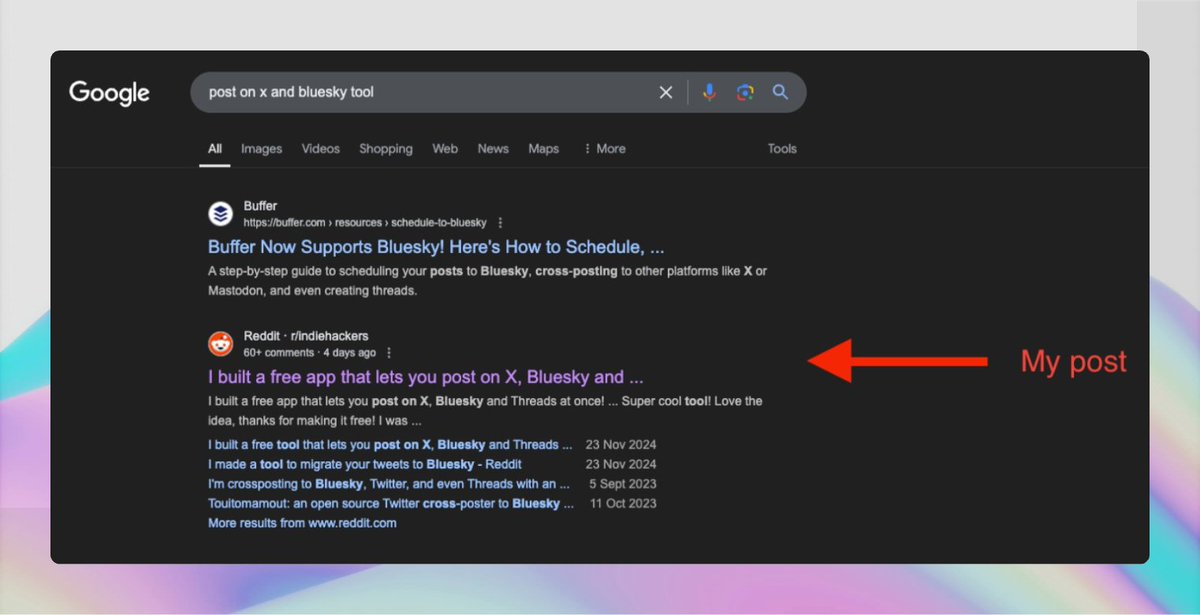
Task: Open 'I built a free app' Reddit result
Action: [x=425, y=377]
